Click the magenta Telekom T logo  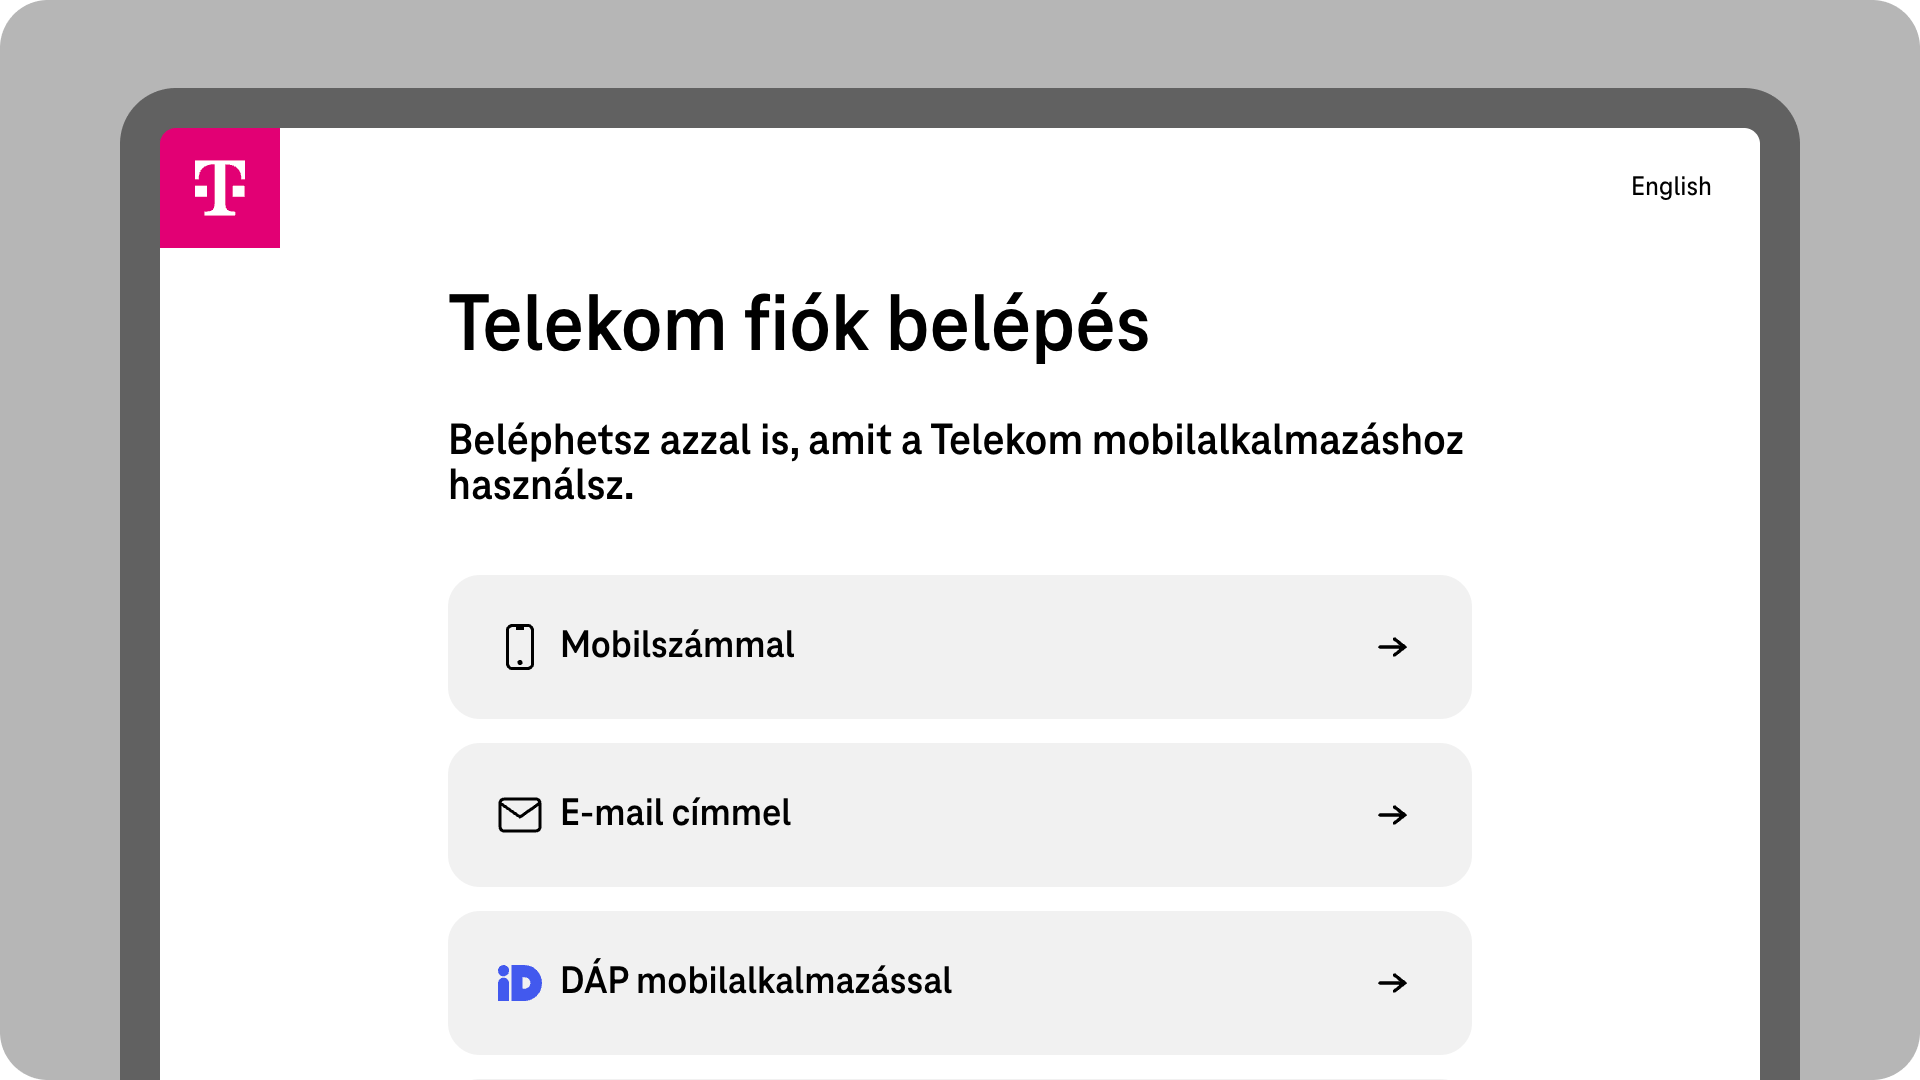[220, 188]
